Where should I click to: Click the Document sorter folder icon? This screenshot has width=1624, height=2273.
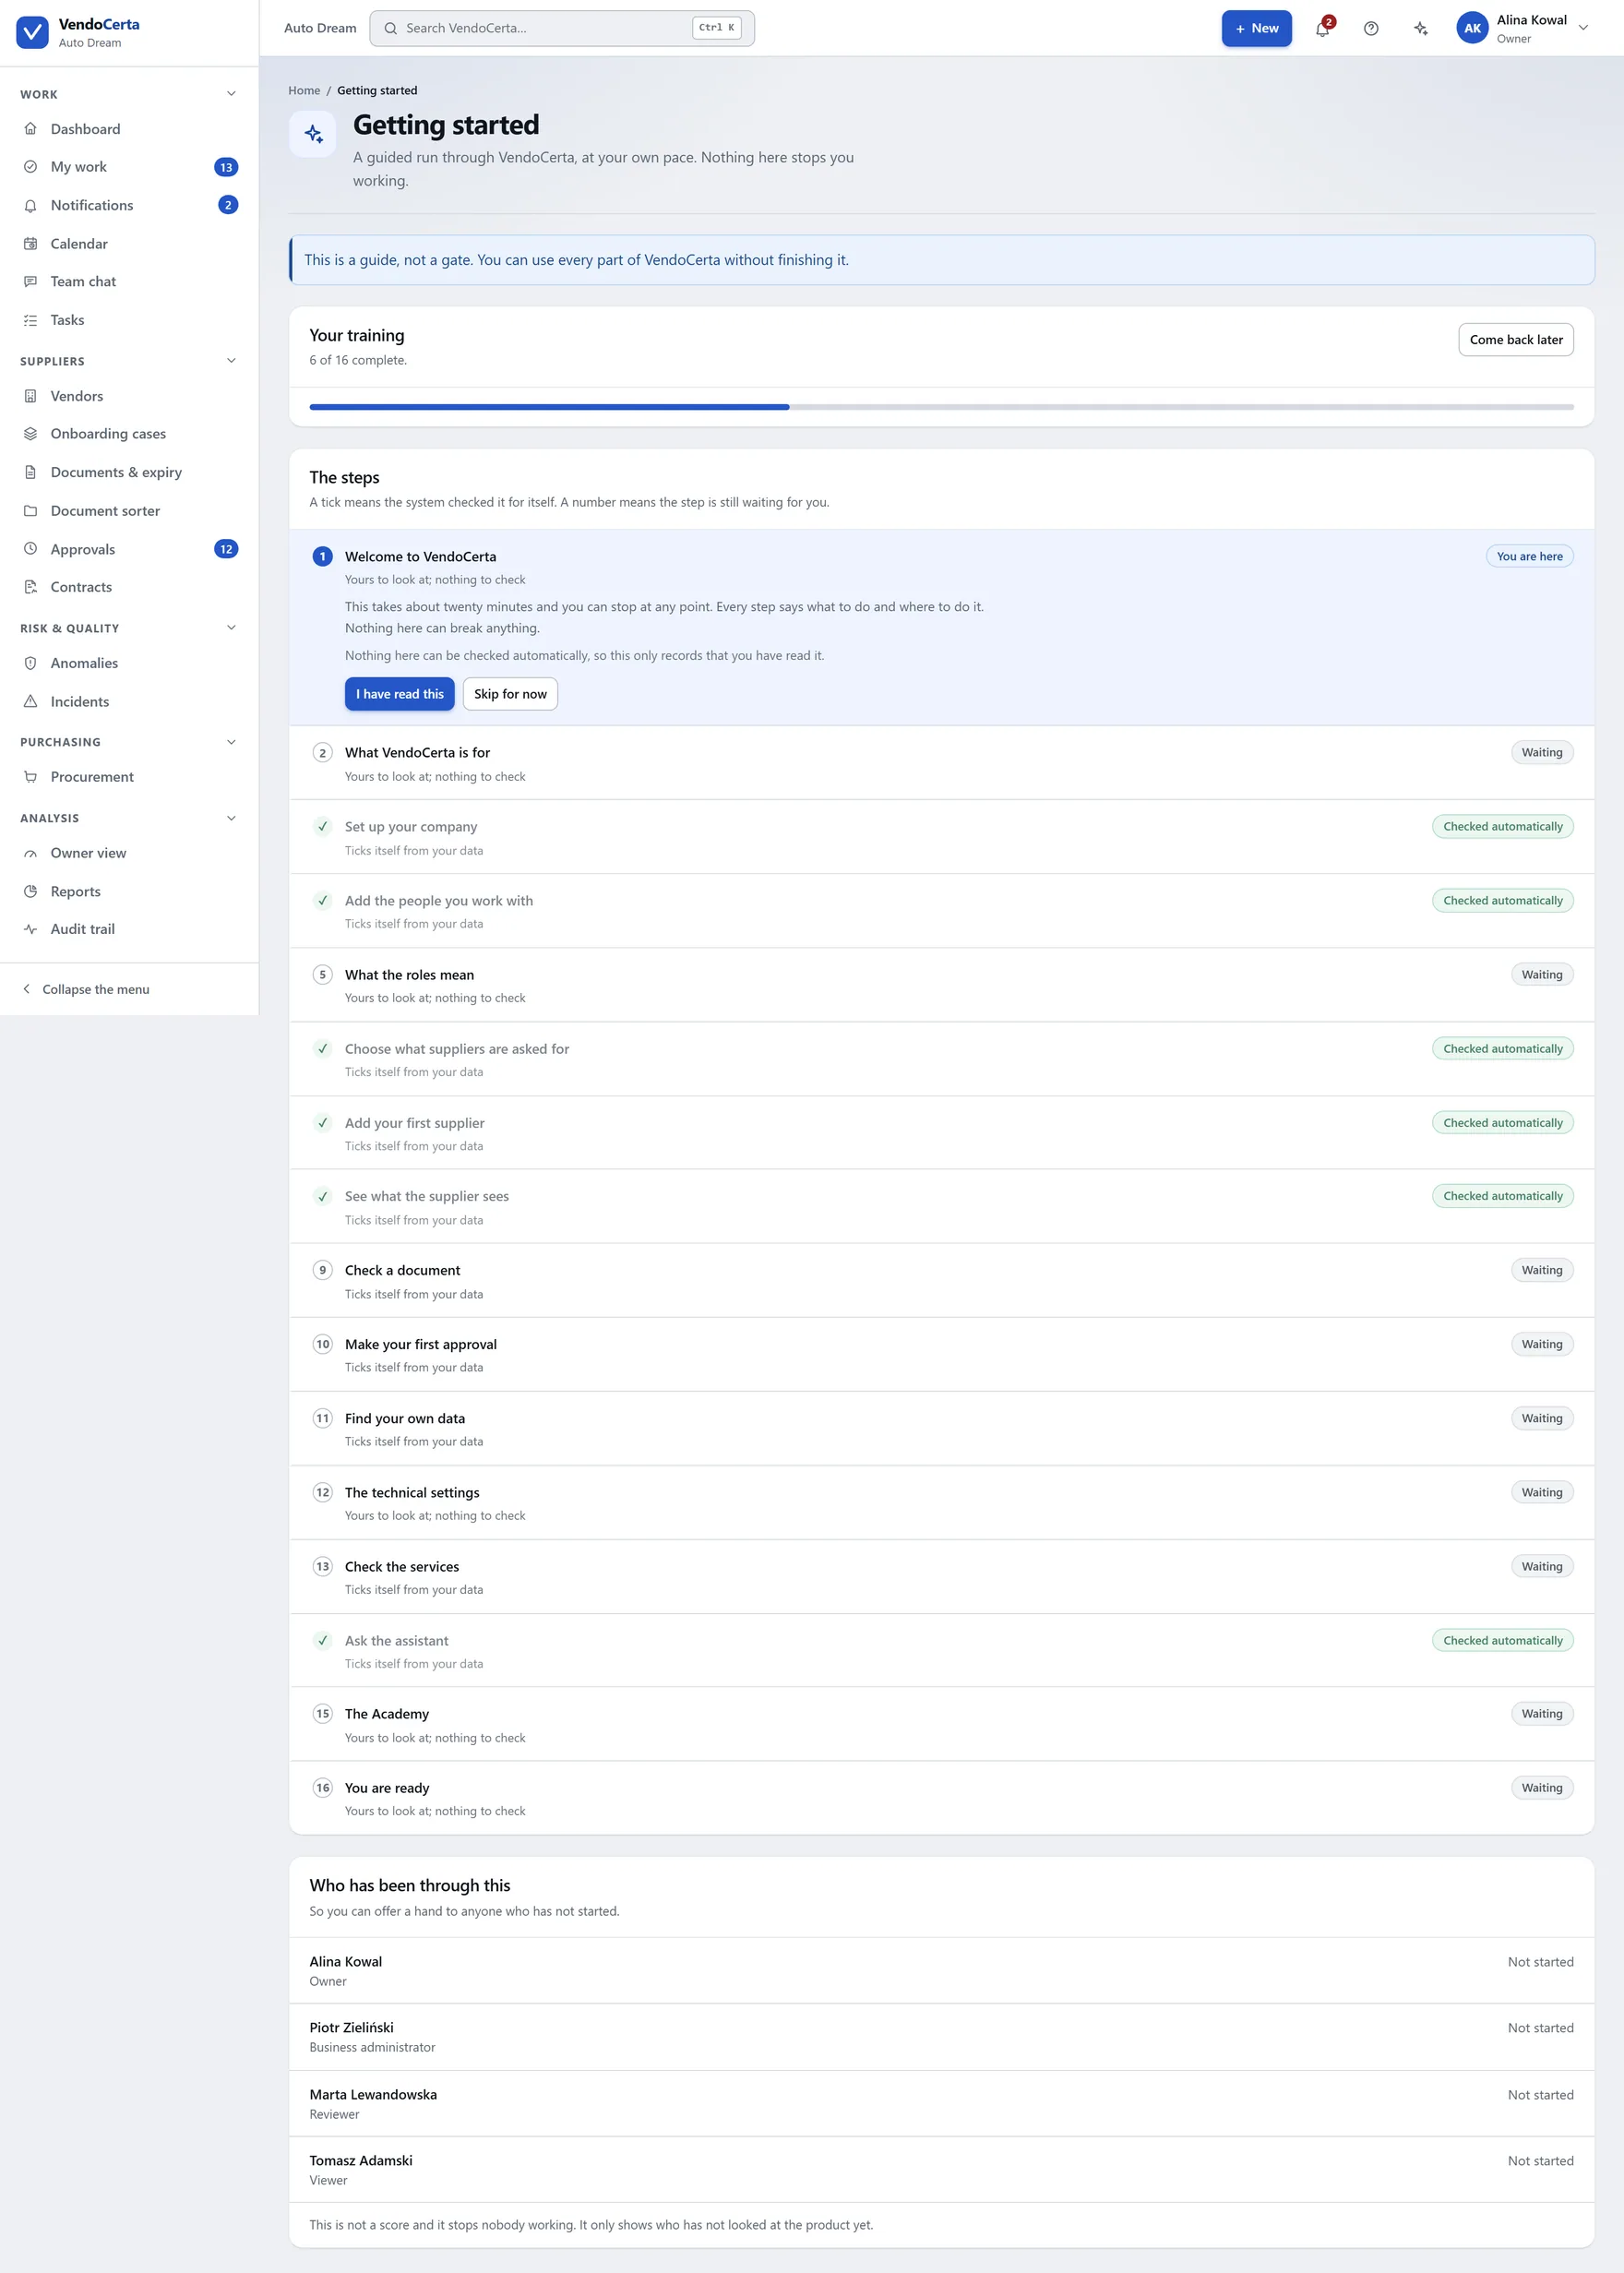click(30, 511)
